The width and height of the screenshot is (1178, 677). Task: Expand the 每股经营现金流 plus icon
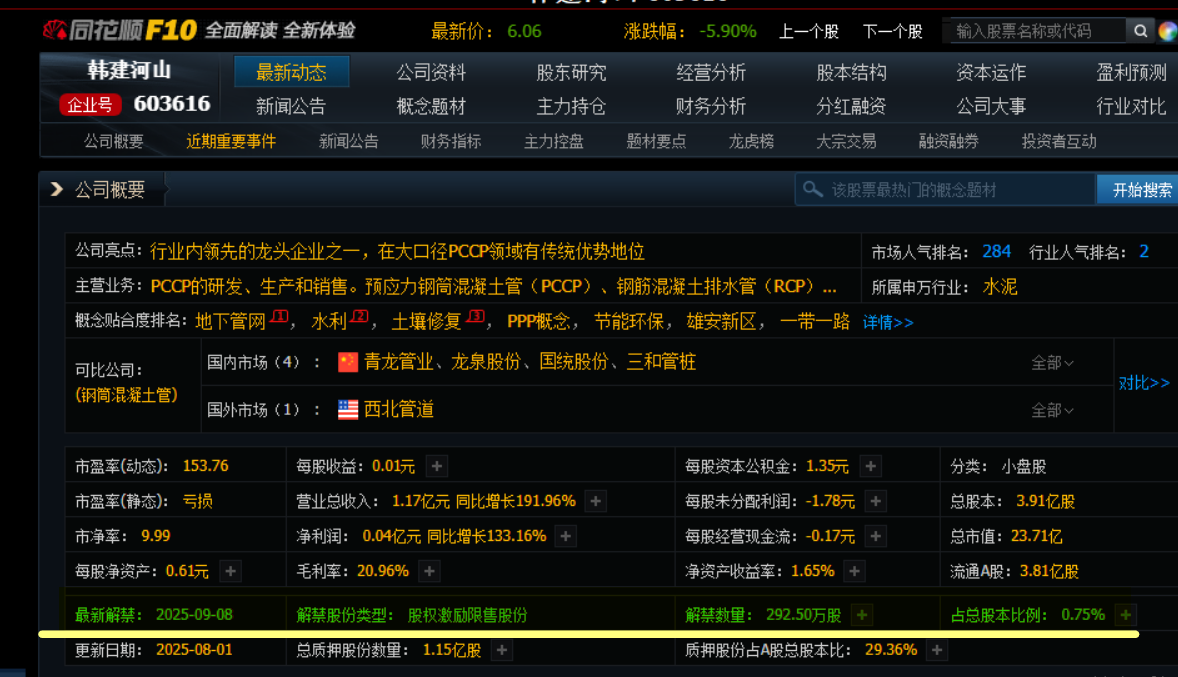(876, 536)
